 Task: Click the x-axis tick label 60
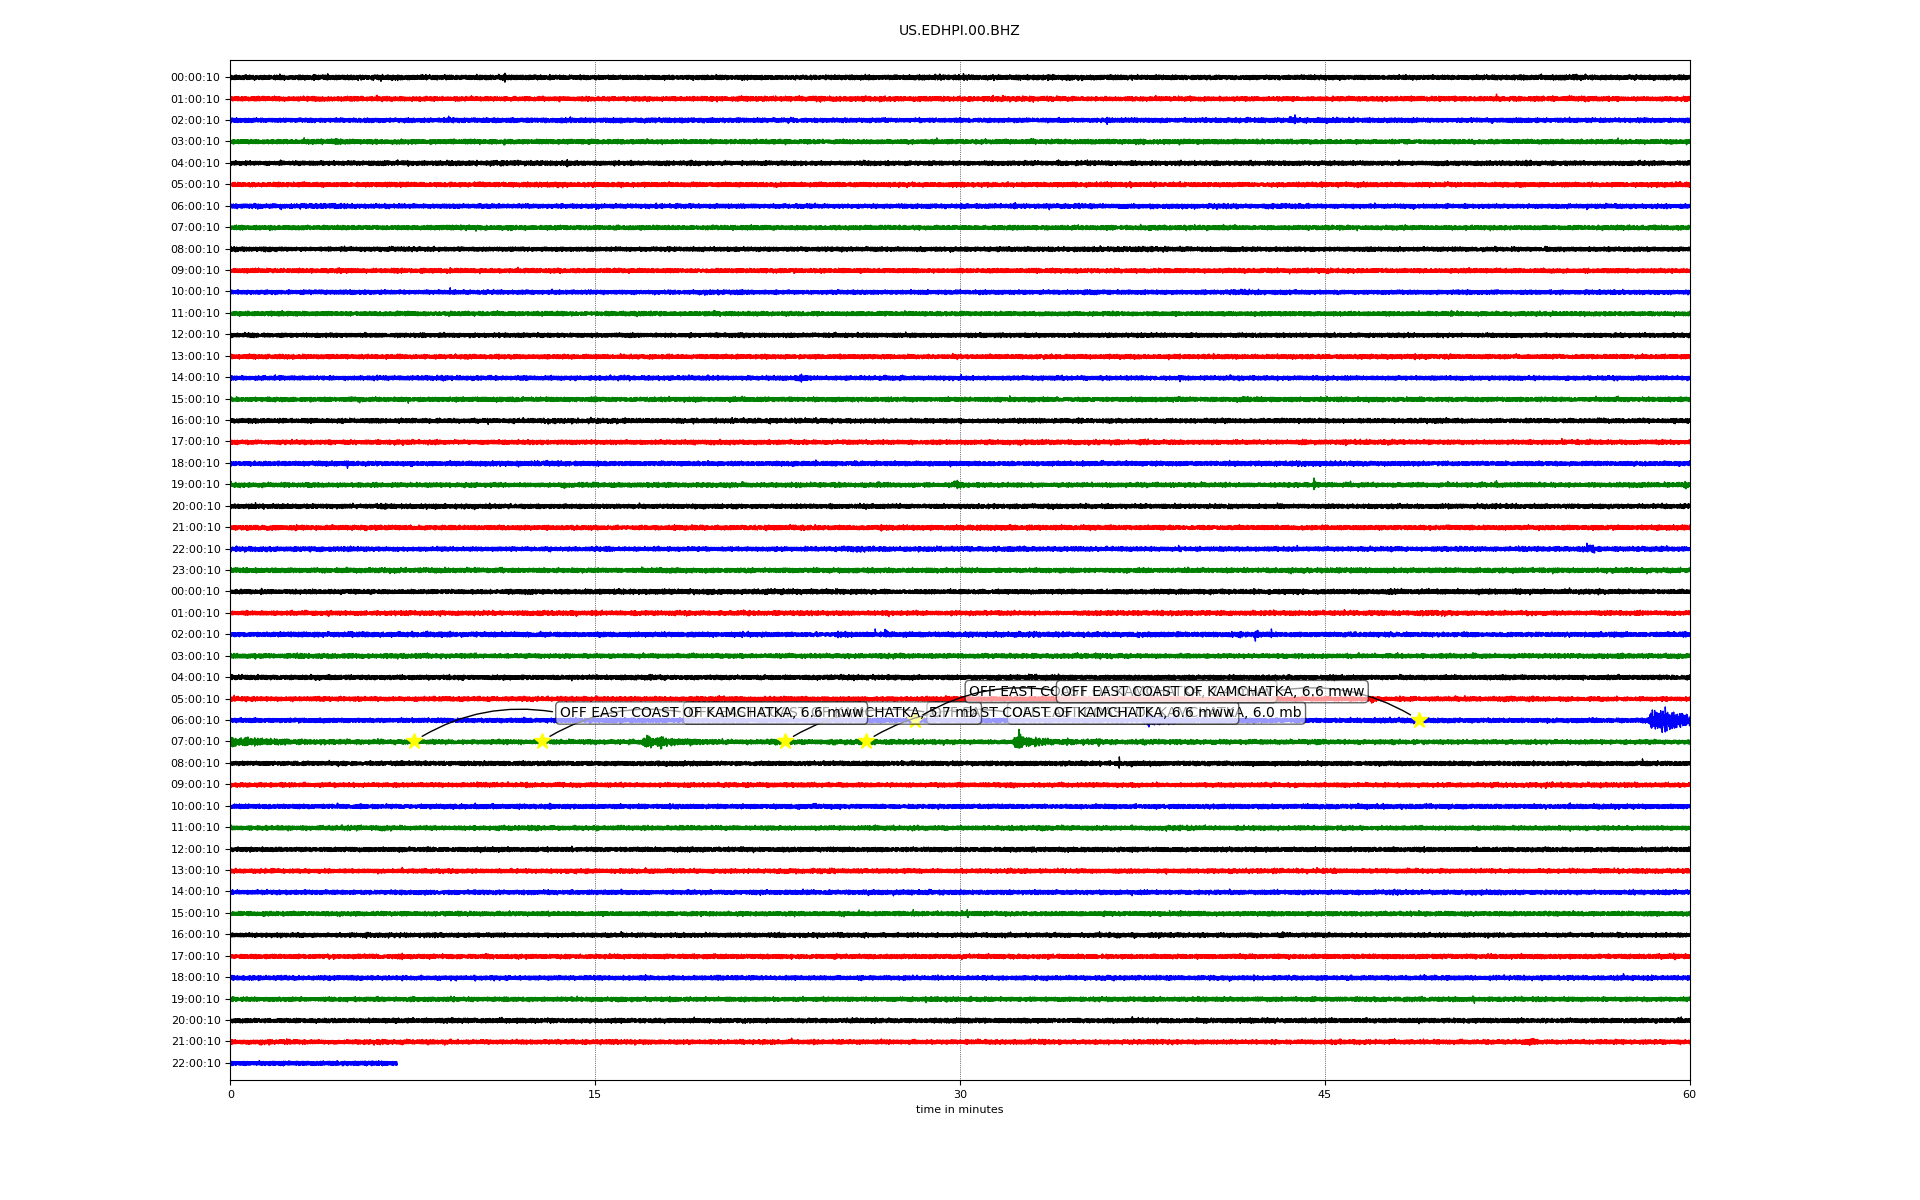point(1689,1094)
